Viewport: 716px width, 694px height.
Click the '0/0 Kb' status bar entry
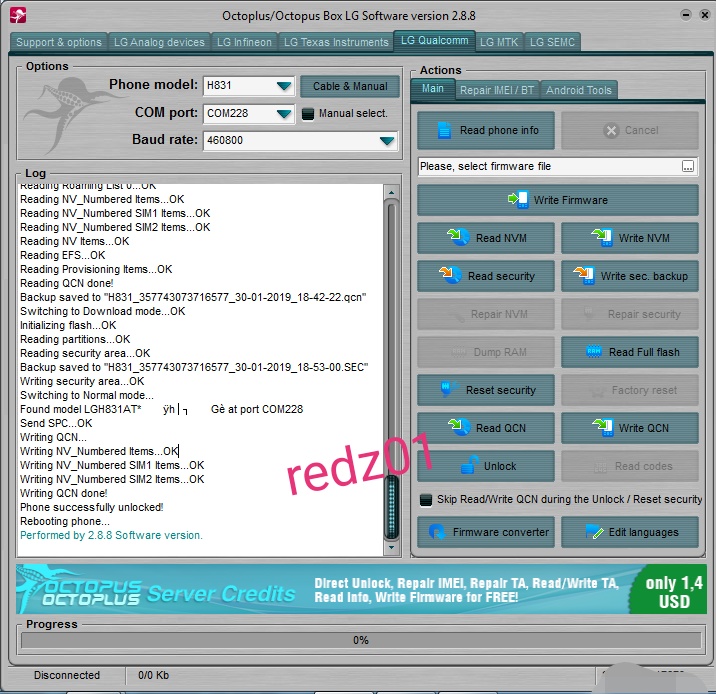click(x=153, y=675)
